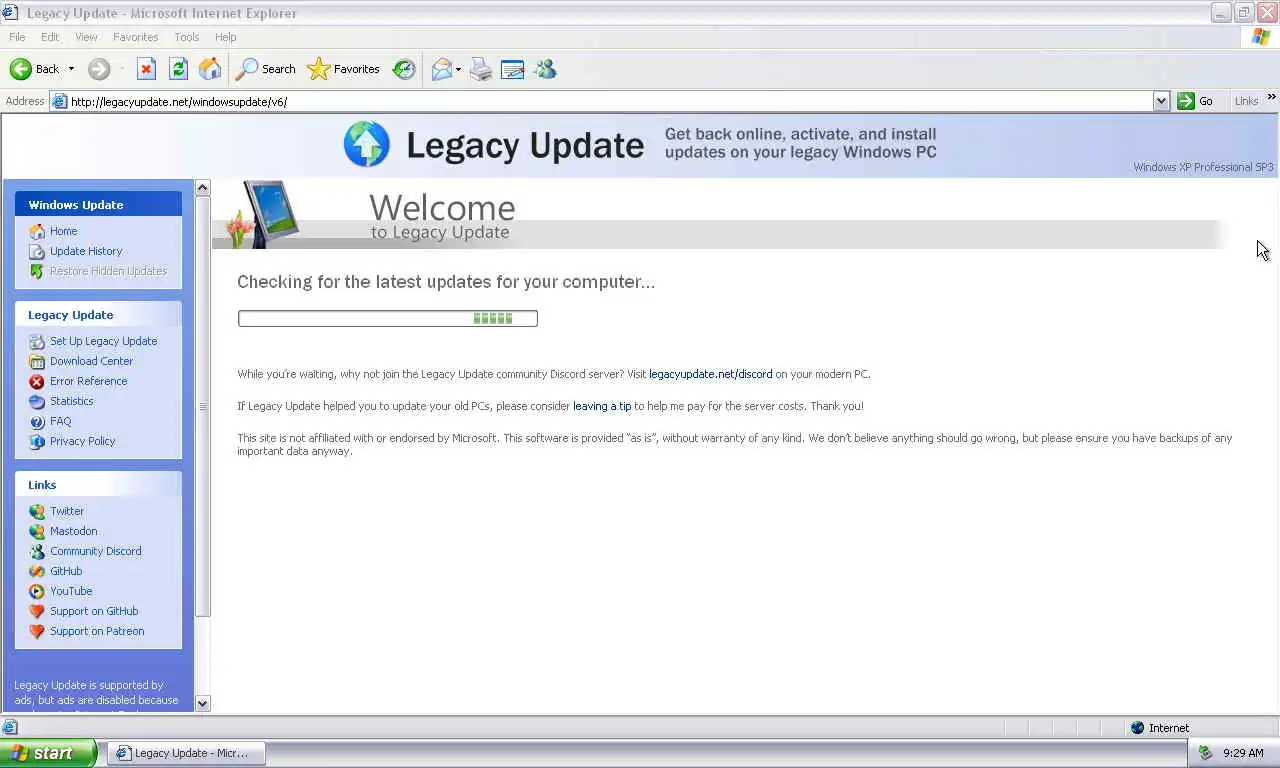Select the Legacy Update taskbar button
This screenshot has width=1280, height=768.
point(186,753)
